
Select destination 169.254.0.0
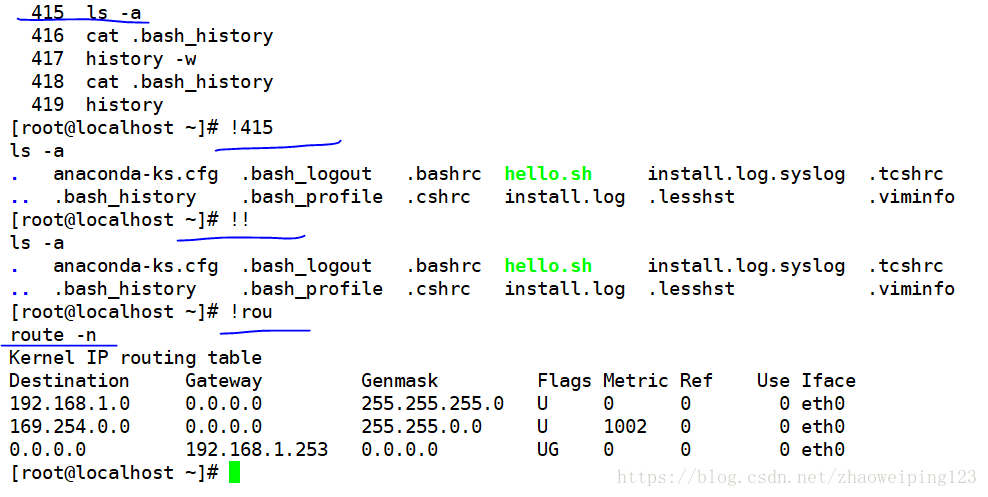click(69, 427)
